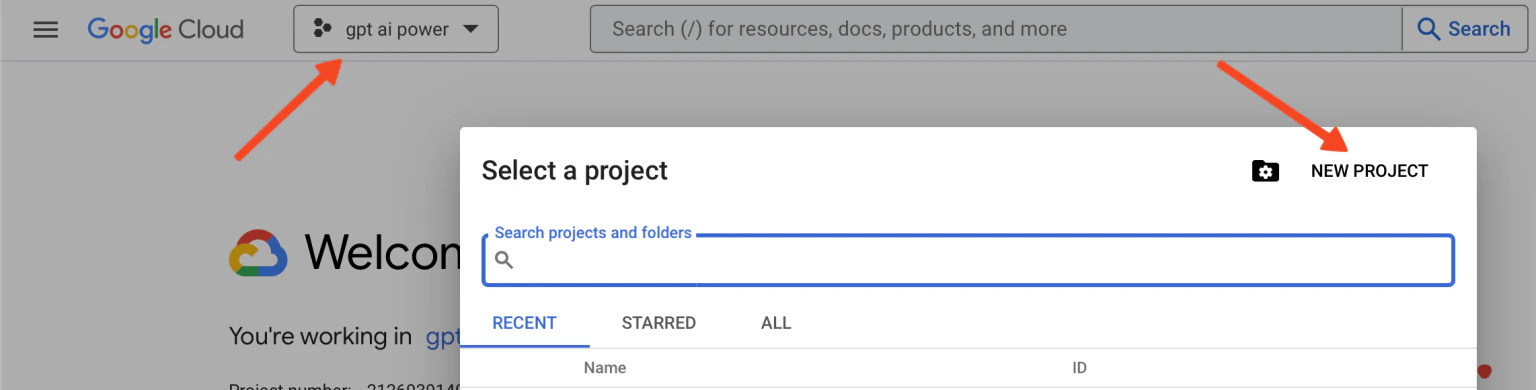Switch to the ALL tab
Image resolution: width=1536 pixels, height=390 pixels.
776,323
